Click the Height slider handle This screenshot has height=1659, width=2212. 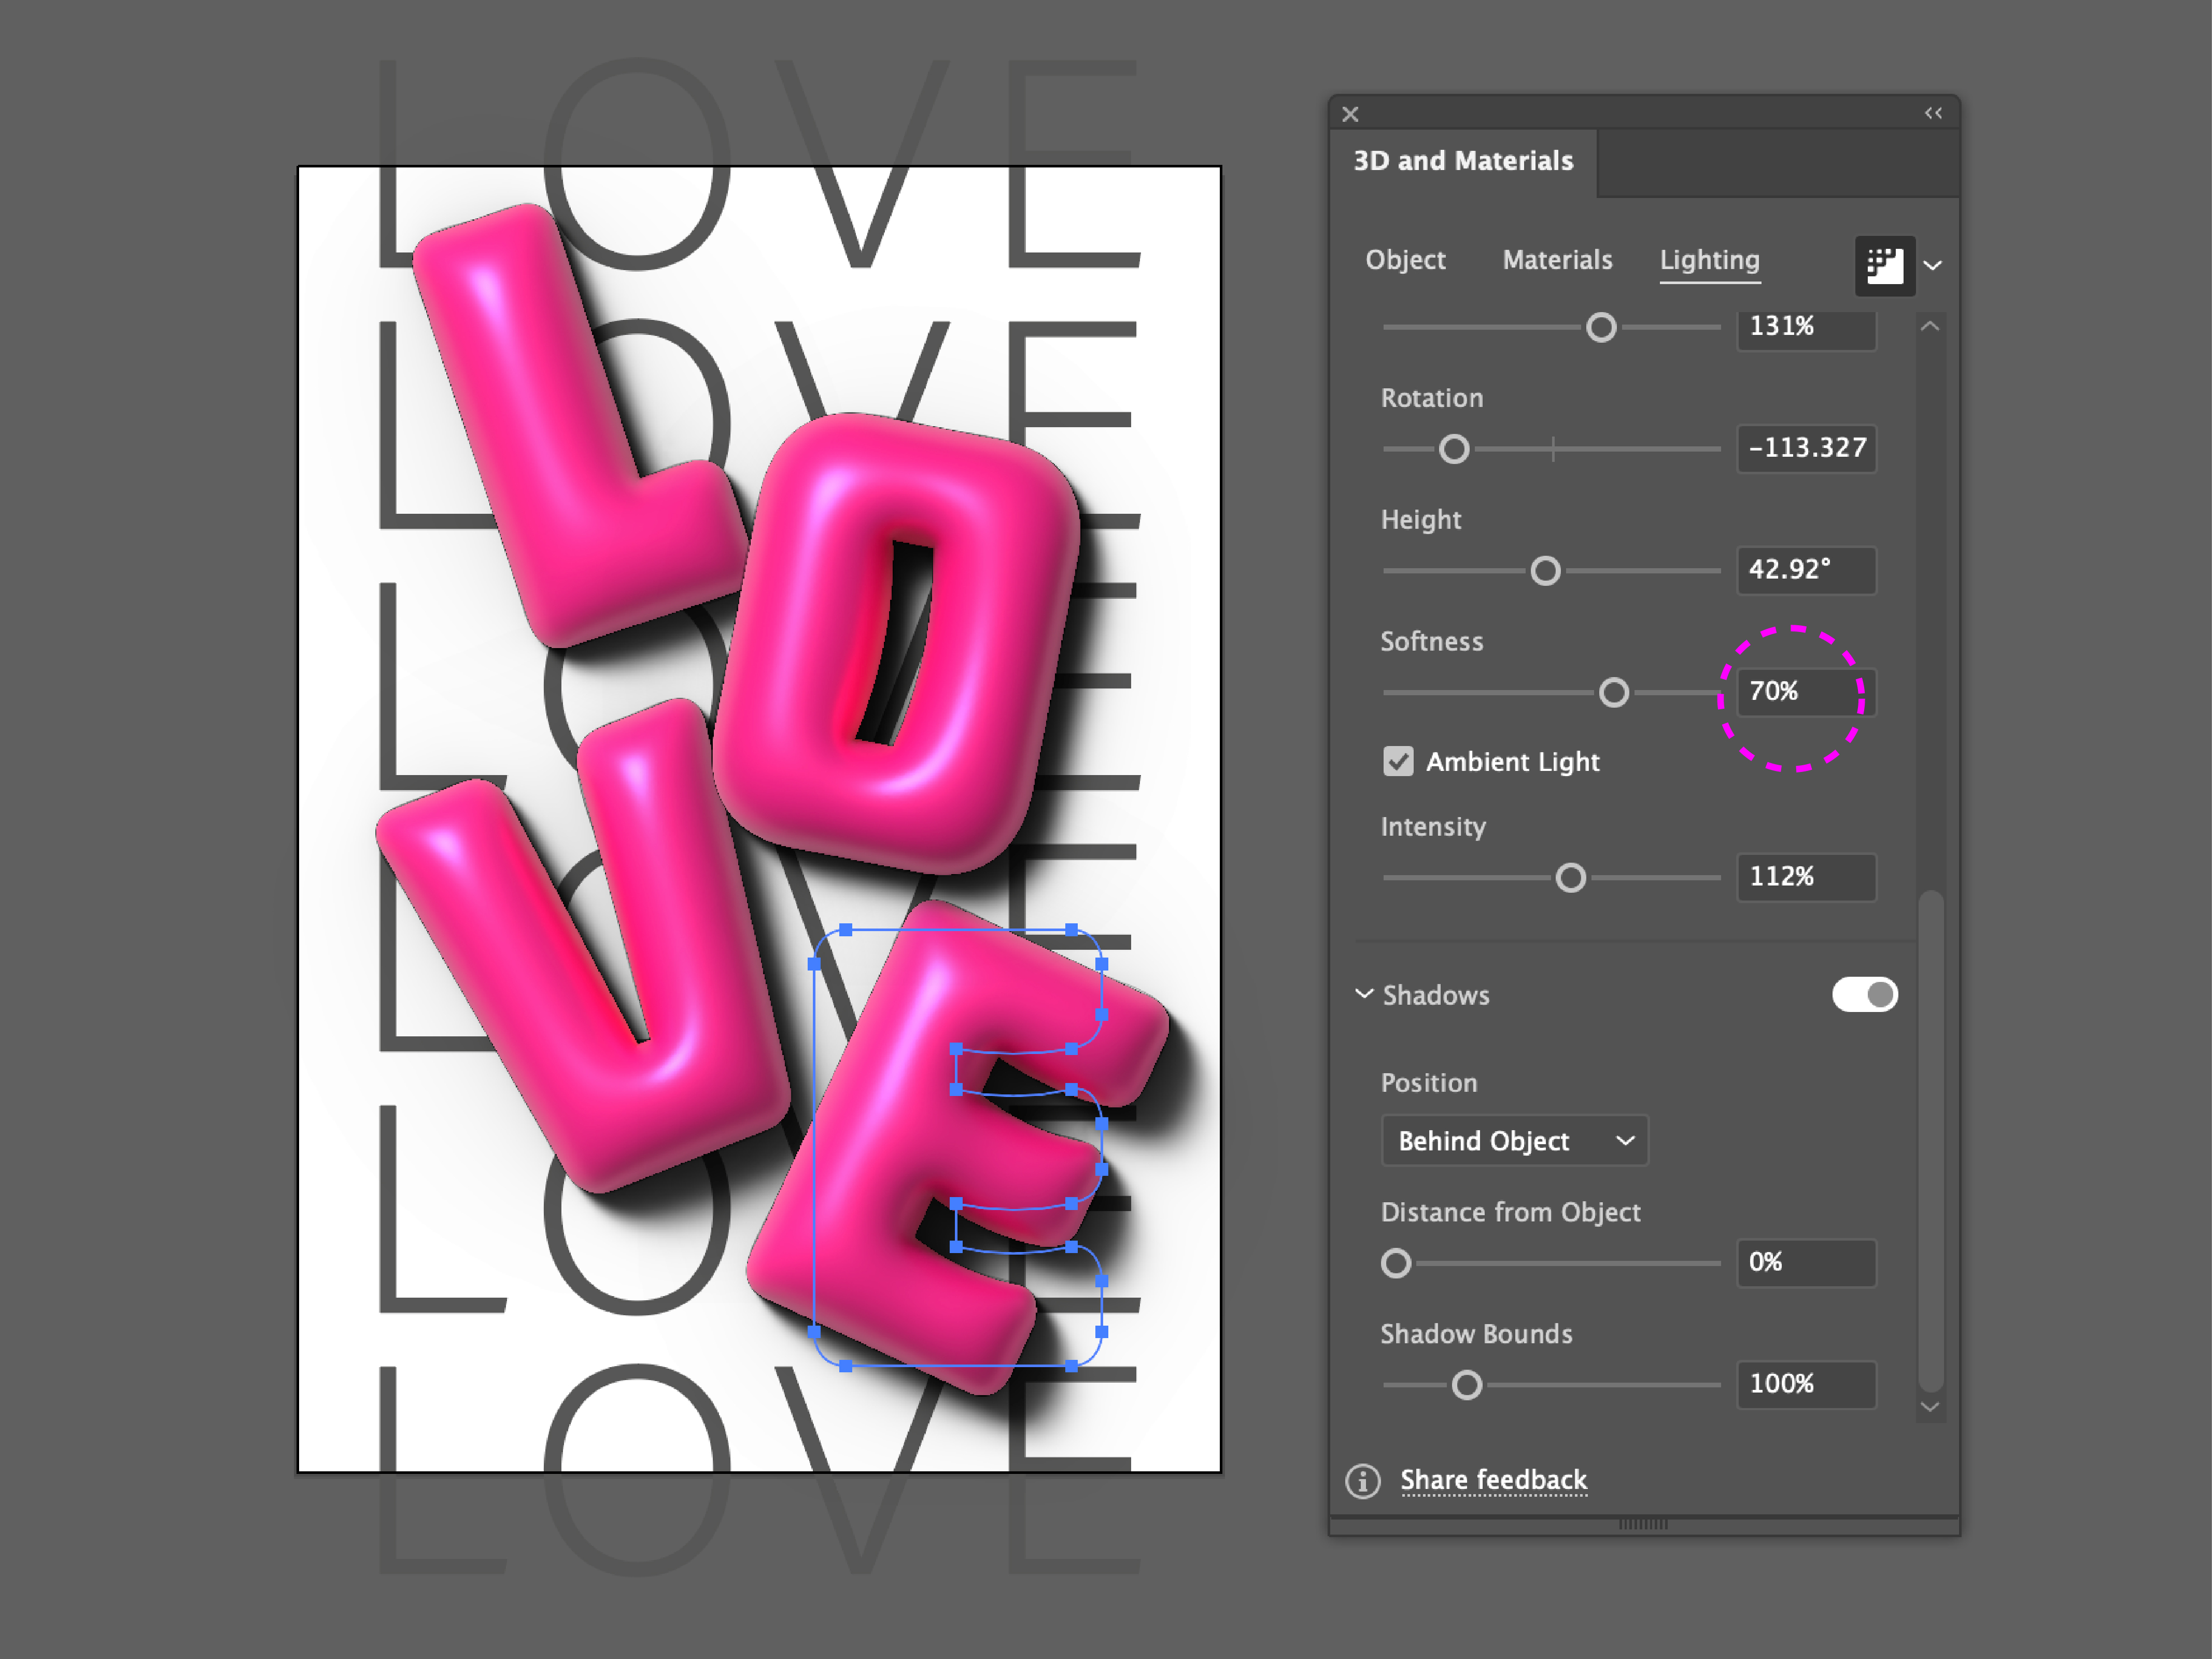pyautogui.click(x=1545, y=571)
